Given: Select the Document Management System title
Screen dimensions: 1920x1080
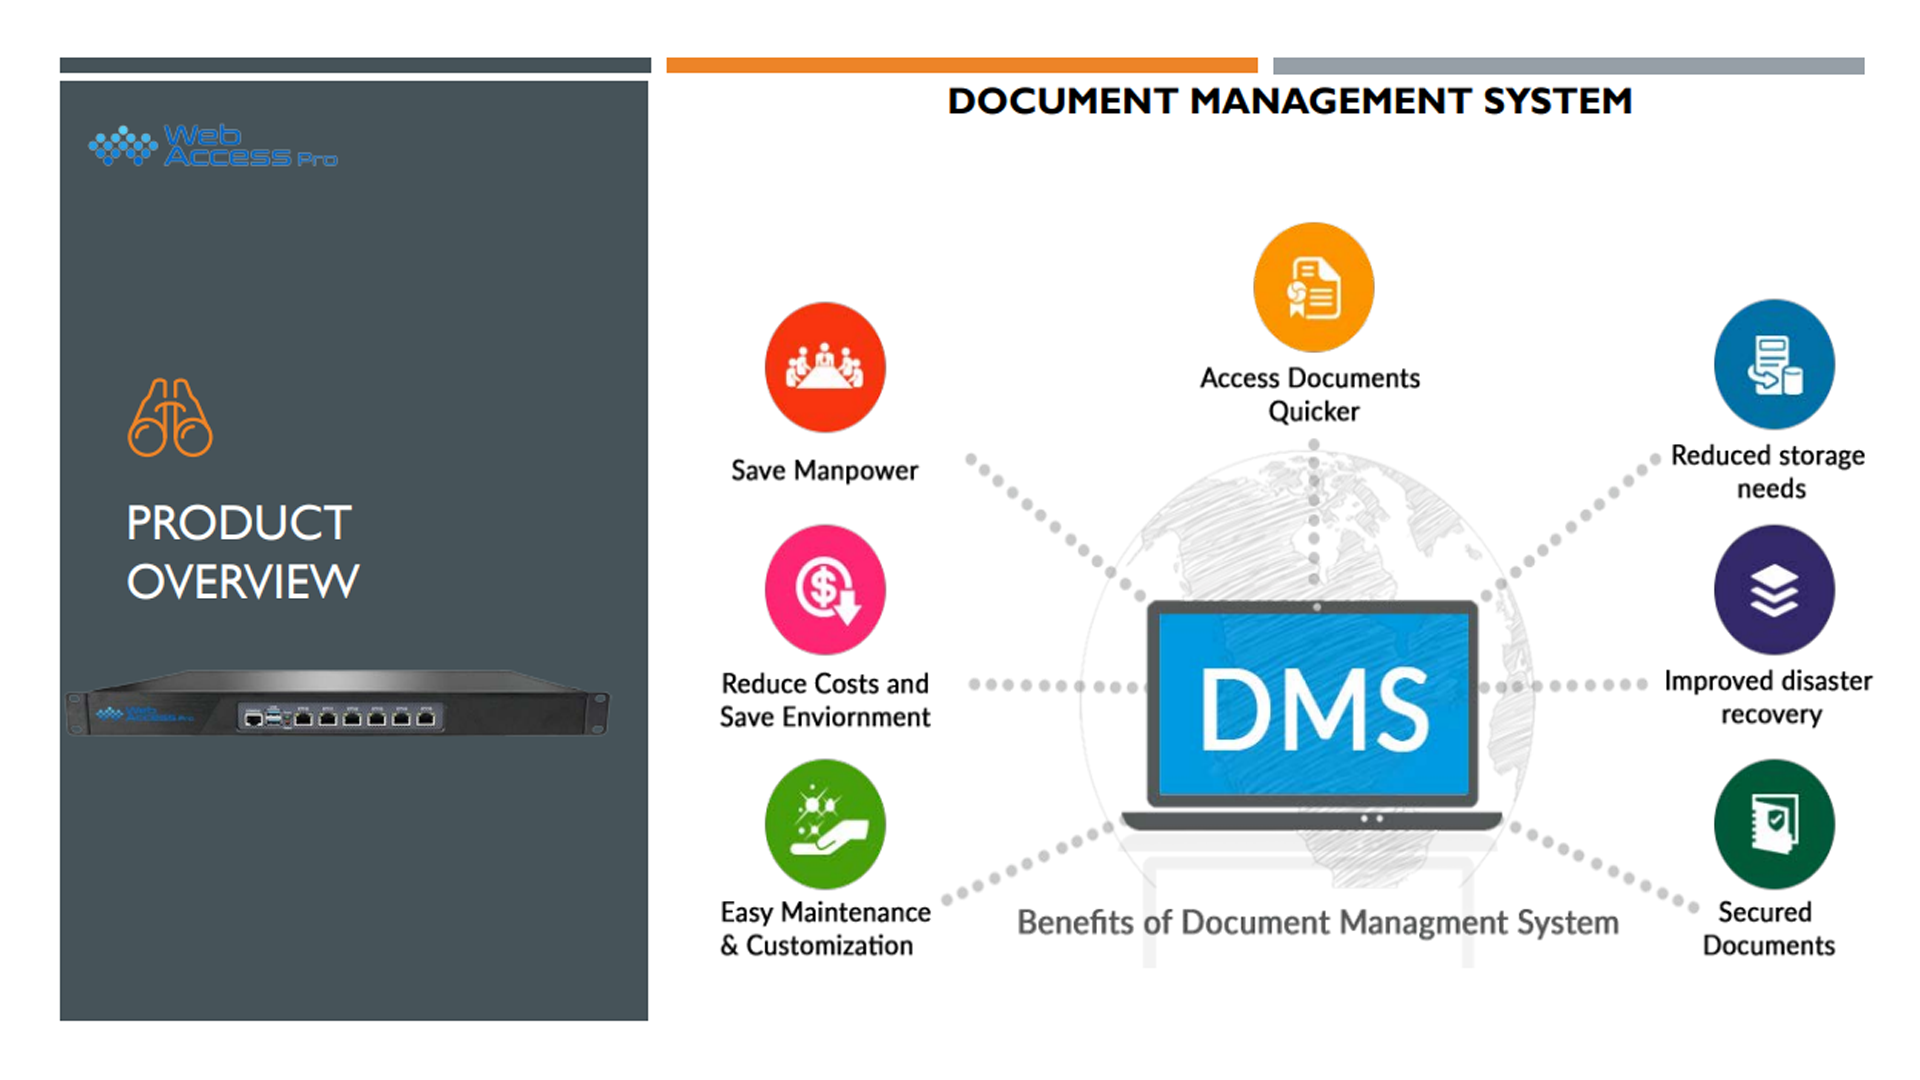Looking at the screenshot, I should tap(1289, 101).
